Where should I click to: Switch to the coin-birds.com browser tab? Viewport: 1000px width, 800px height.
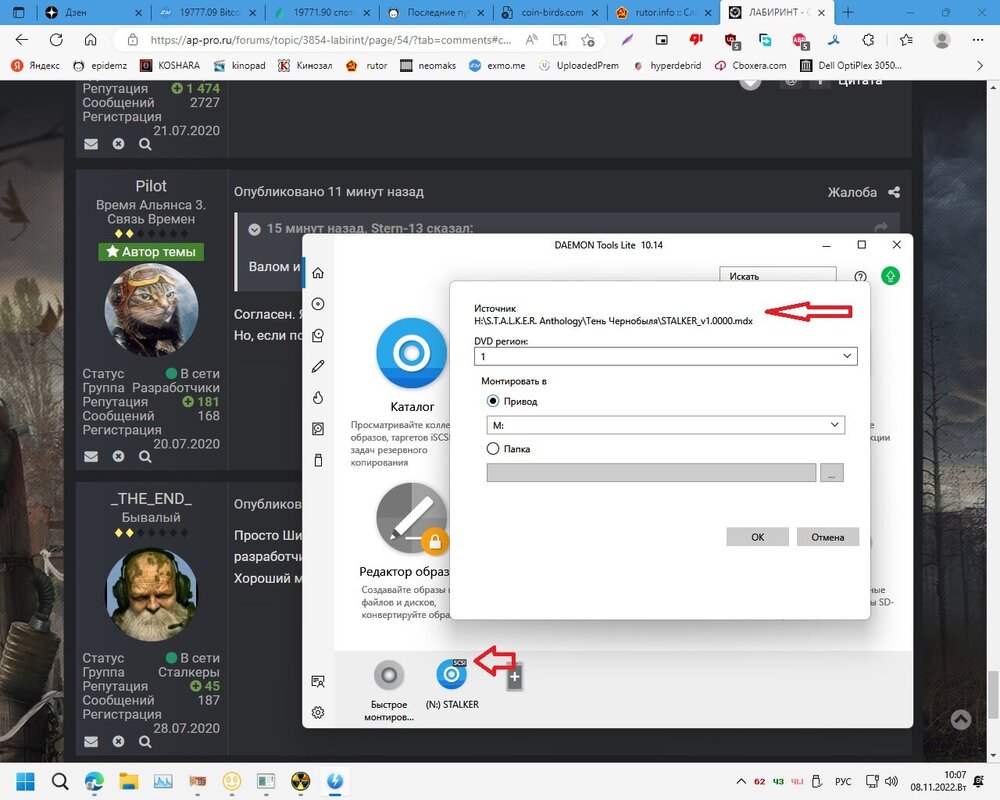[551, 13]
